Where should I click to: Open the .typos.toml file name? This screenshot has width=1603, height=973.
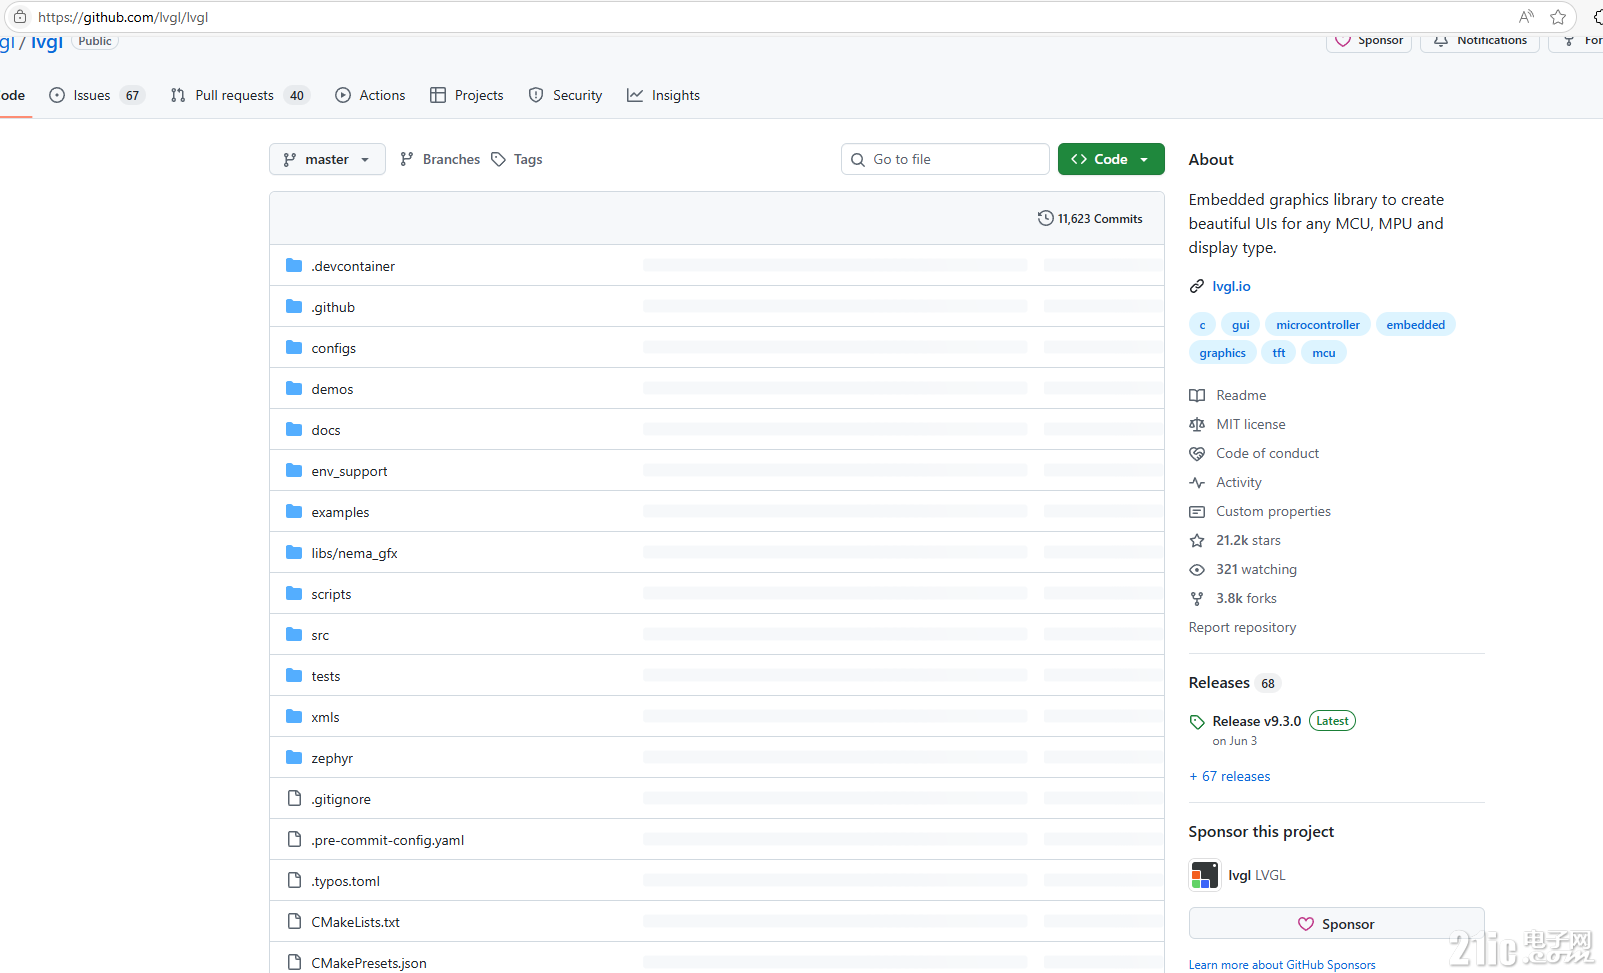[345, 881]
